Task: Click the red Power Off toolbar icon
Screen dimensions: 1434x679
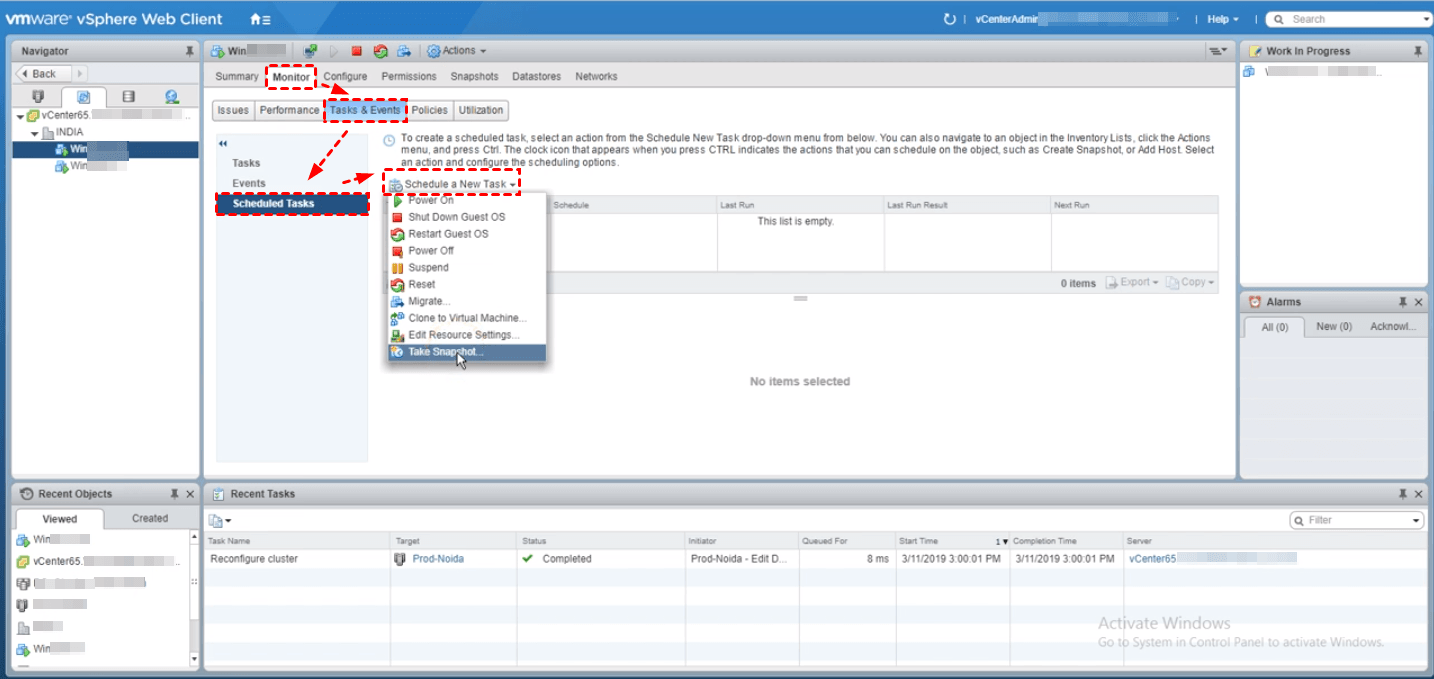Action: (356, 51)
